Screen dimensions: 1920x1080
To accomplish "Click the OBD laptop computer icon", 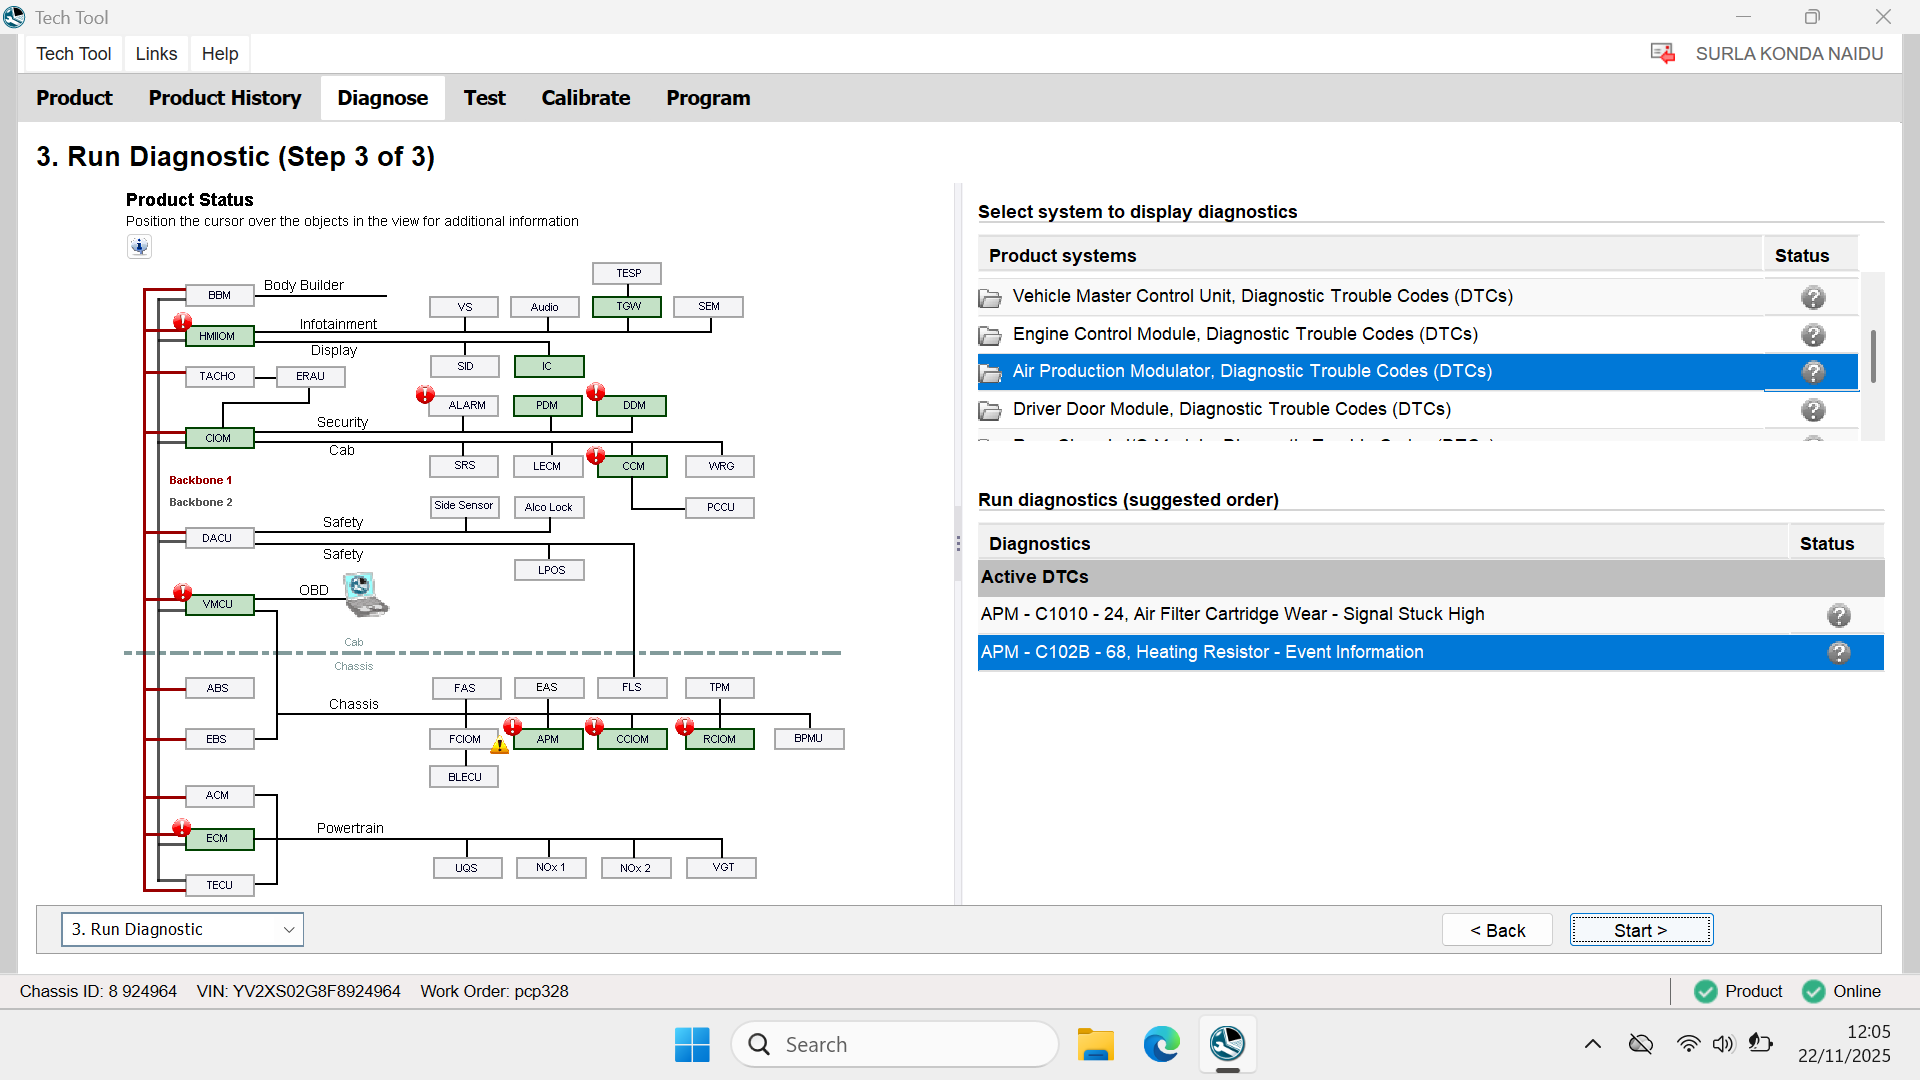I will [365, 594].
